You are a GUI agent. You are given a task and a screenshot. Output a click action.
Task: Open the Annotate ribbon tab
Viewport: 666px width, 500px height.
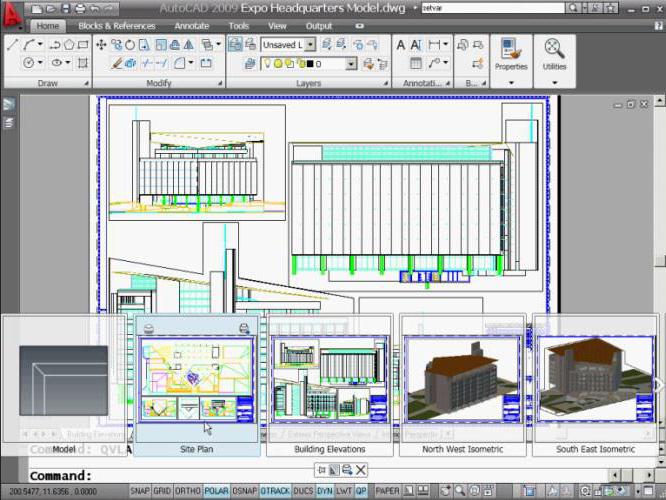(189, 26)
